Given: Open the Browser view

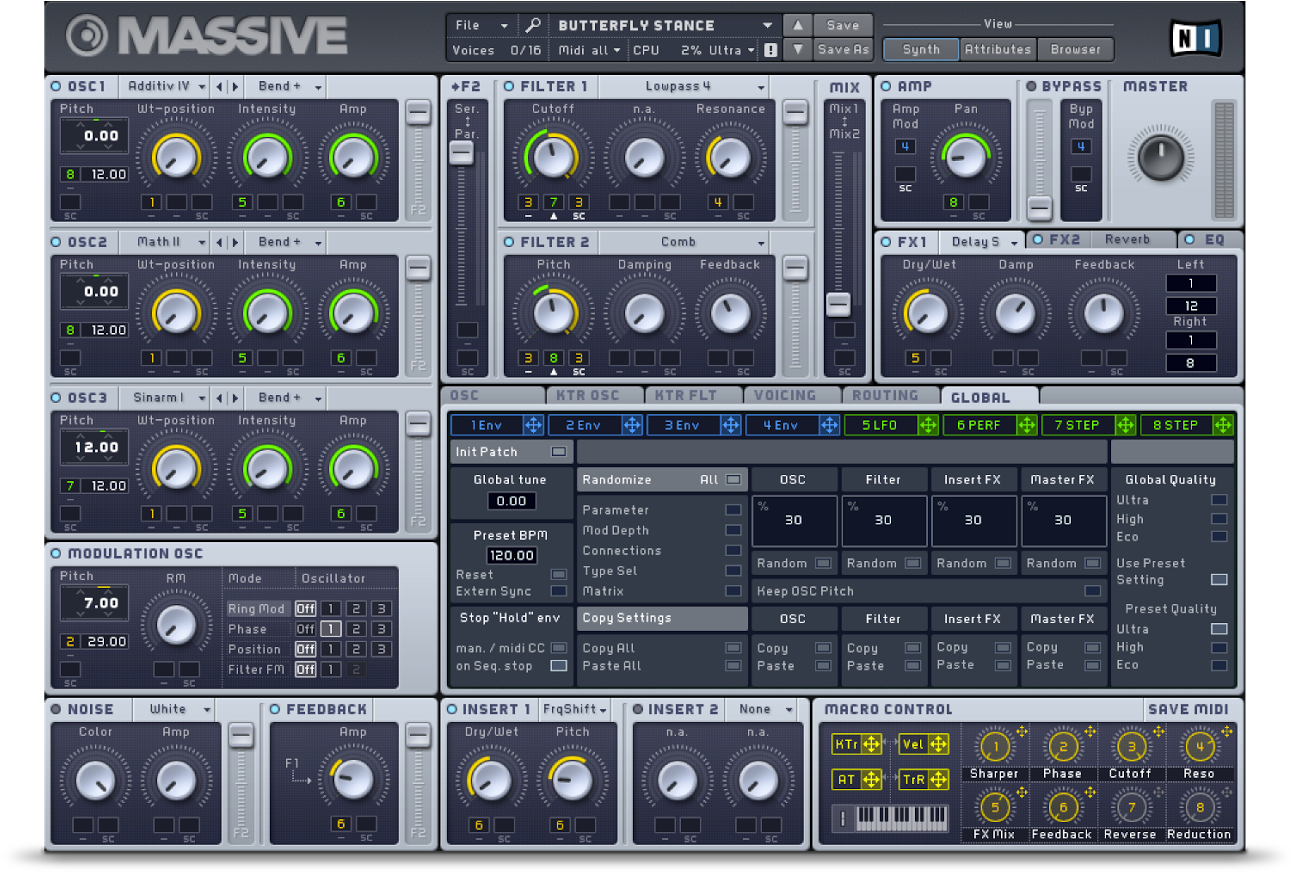Looking at the screenshot, I should pos(1076,49).
